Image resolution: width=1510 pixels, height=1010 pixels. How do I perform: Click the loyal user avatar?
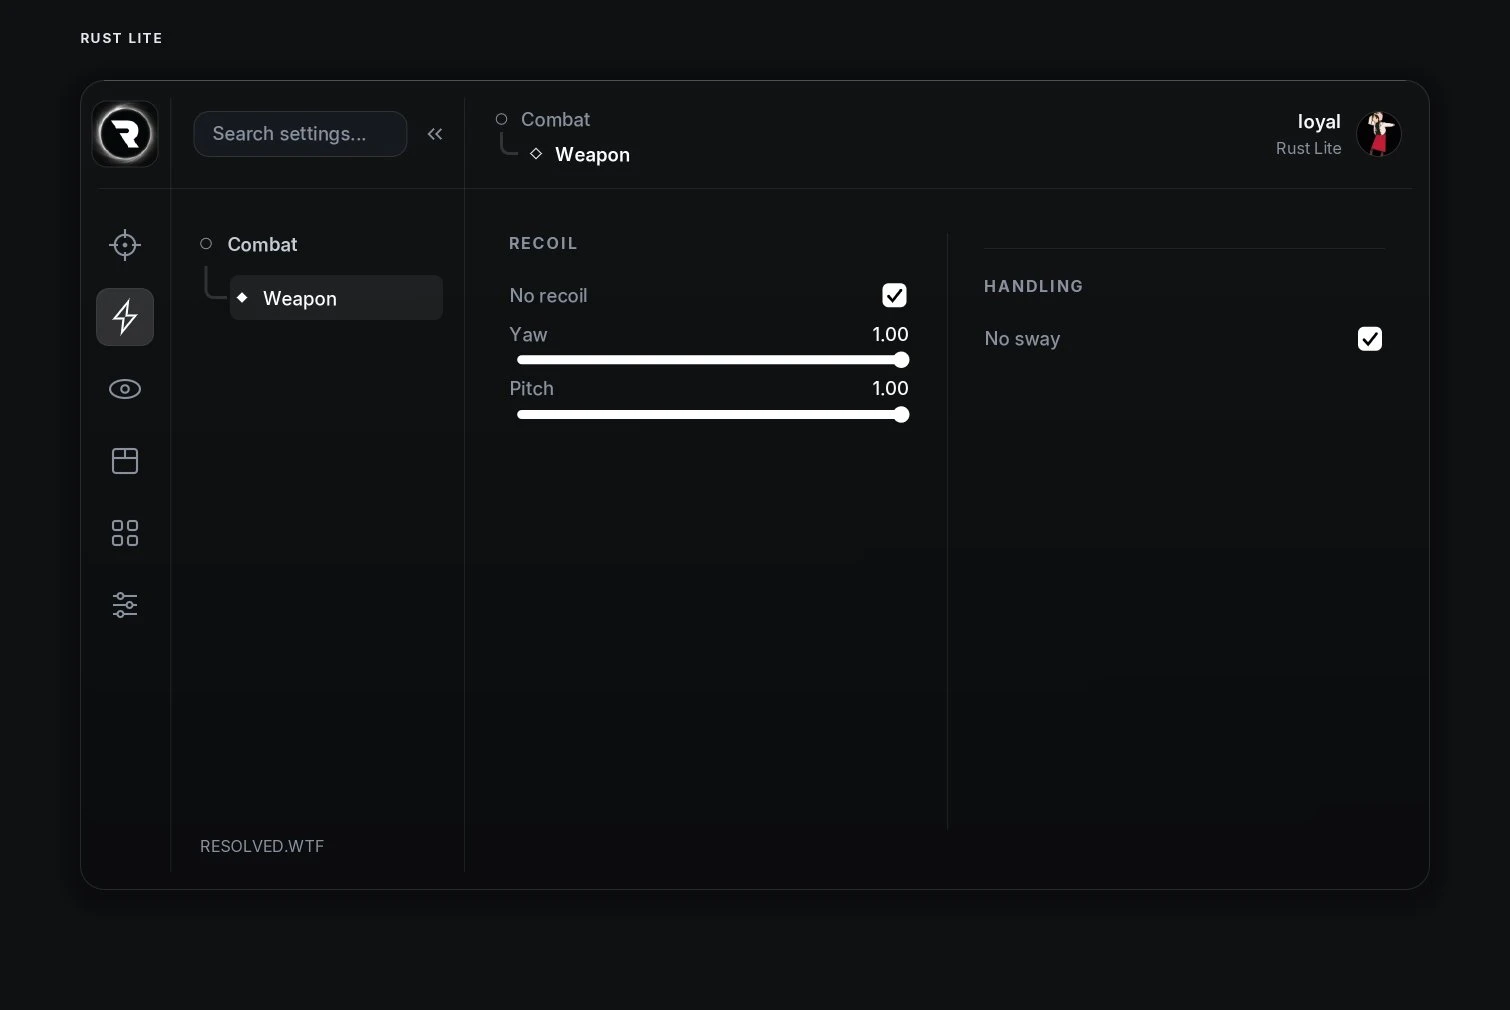point(1379,134)
